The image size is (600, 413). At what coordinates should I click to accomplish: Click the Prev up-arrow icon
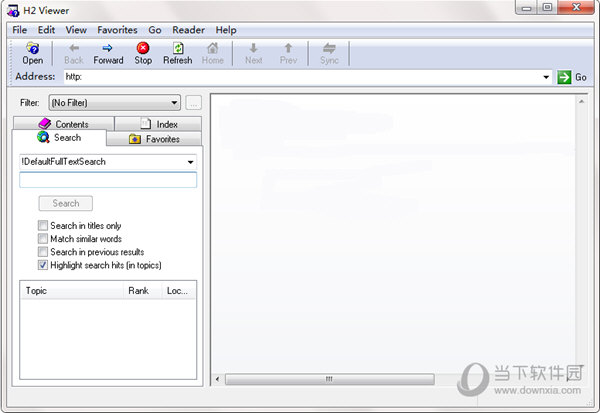point(288,48)
